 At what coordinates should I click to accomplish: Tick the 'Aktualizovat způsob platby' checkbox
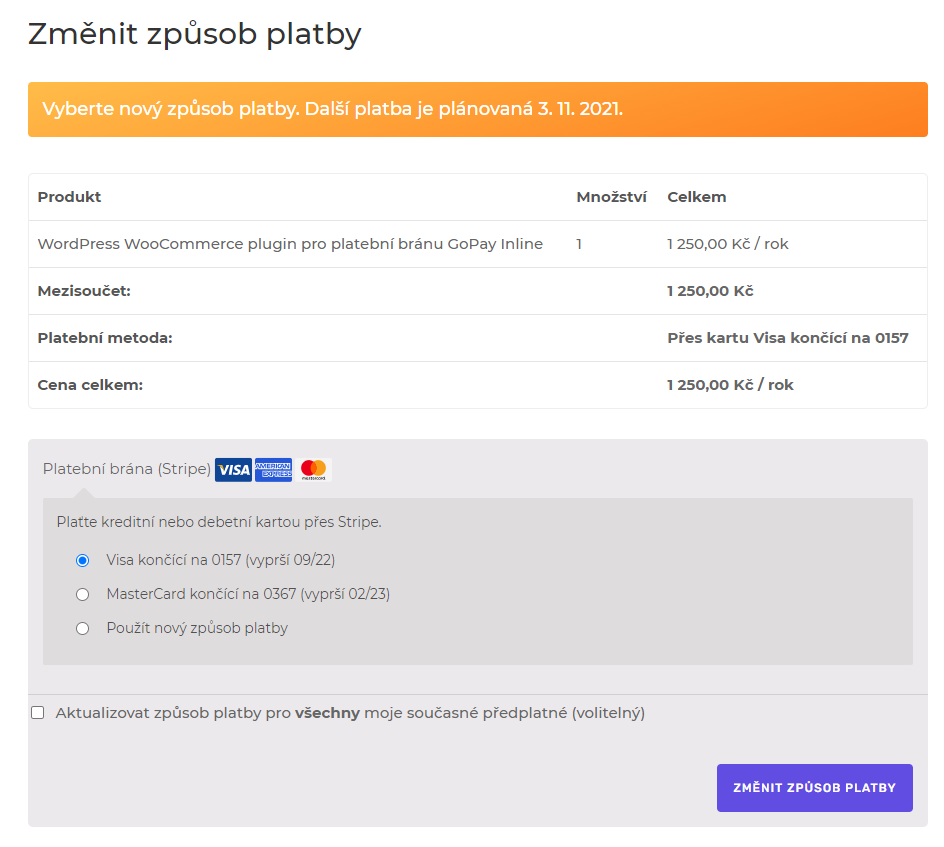[x=38, y=713]
